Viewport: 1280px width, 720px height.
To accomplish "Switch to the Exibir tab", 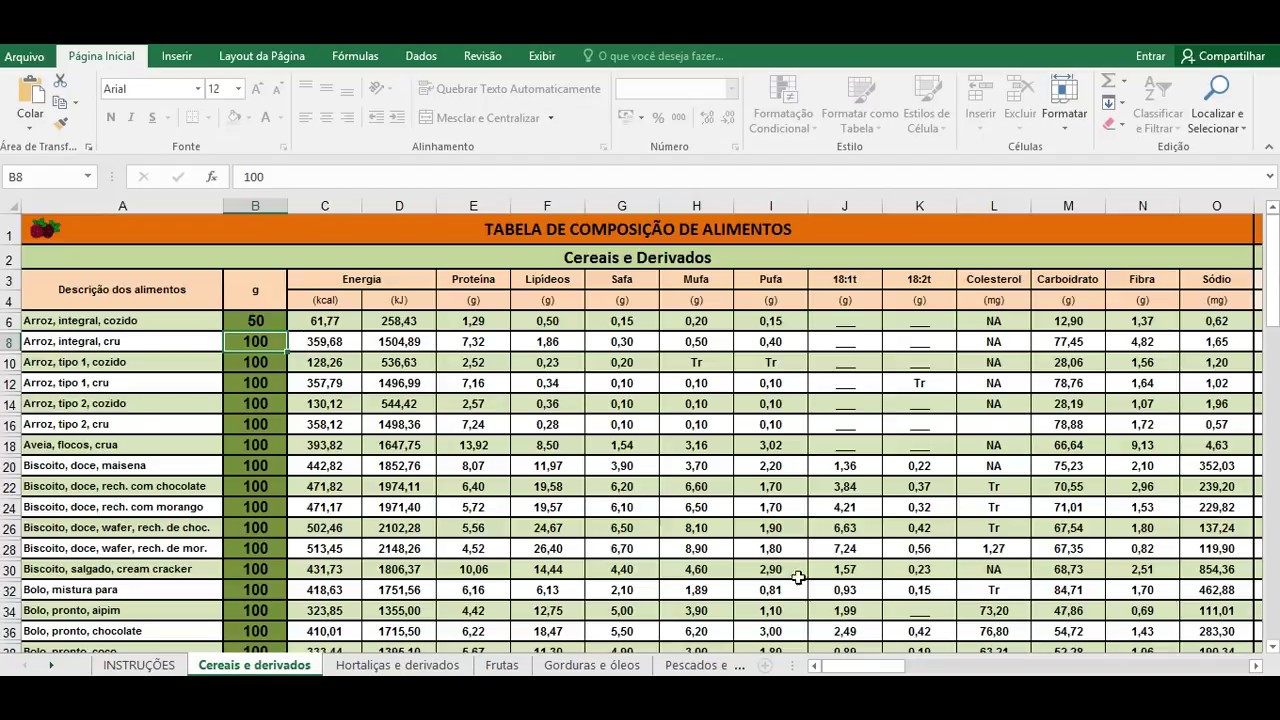I will tap(542, 56).
